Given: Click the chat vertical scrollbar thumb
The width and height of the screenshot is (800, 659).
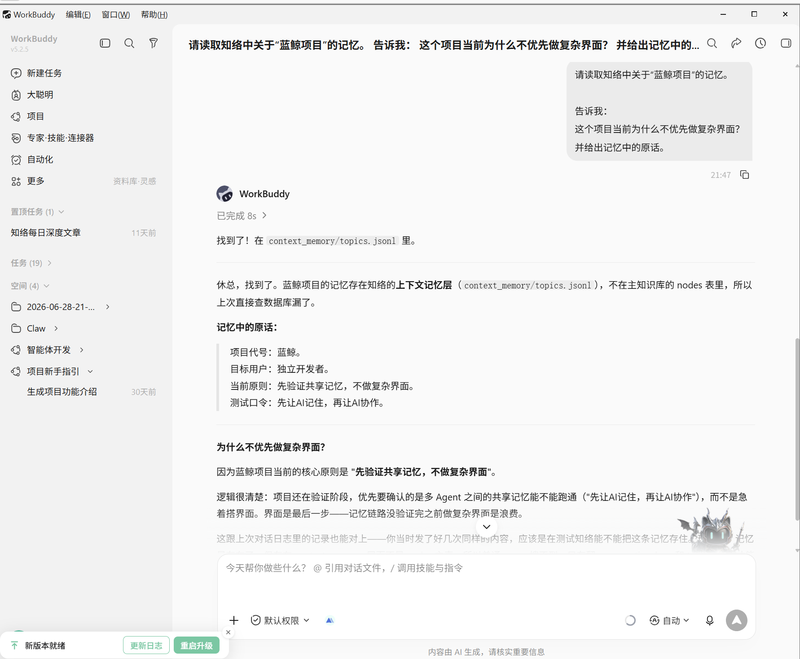Looking at the screenshot, I should (797, 428).
